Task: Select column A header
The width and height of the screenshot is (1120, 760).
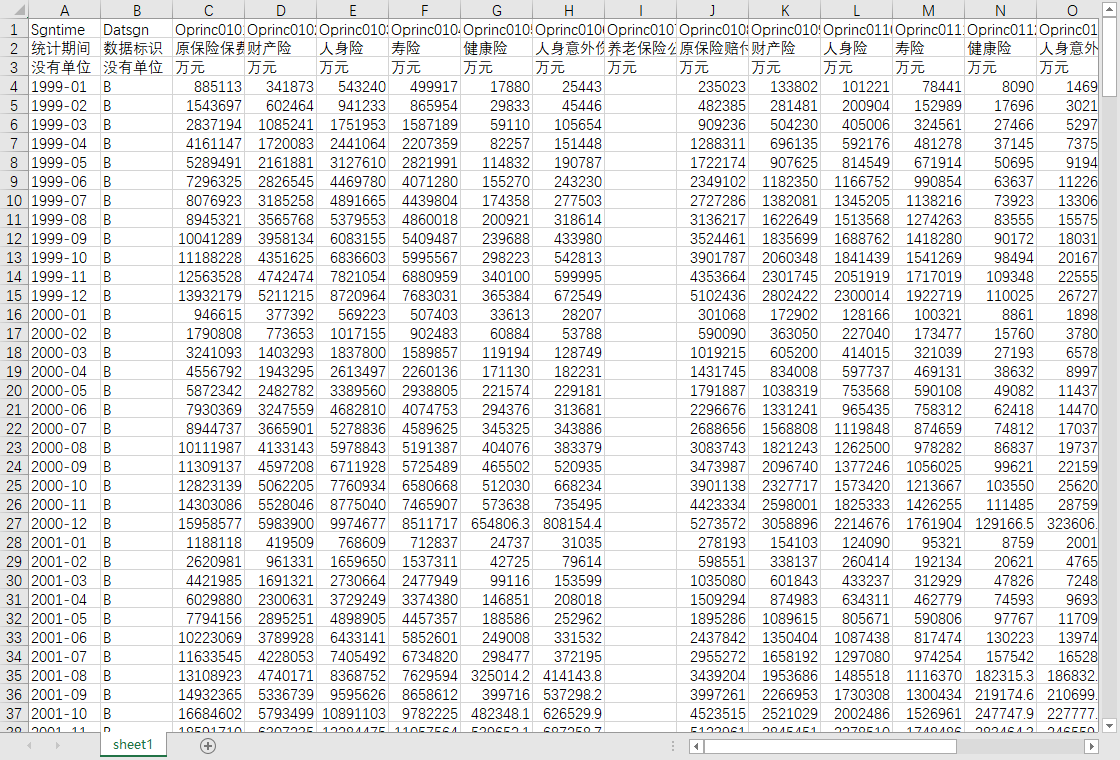Action: [x=64, y=10]
